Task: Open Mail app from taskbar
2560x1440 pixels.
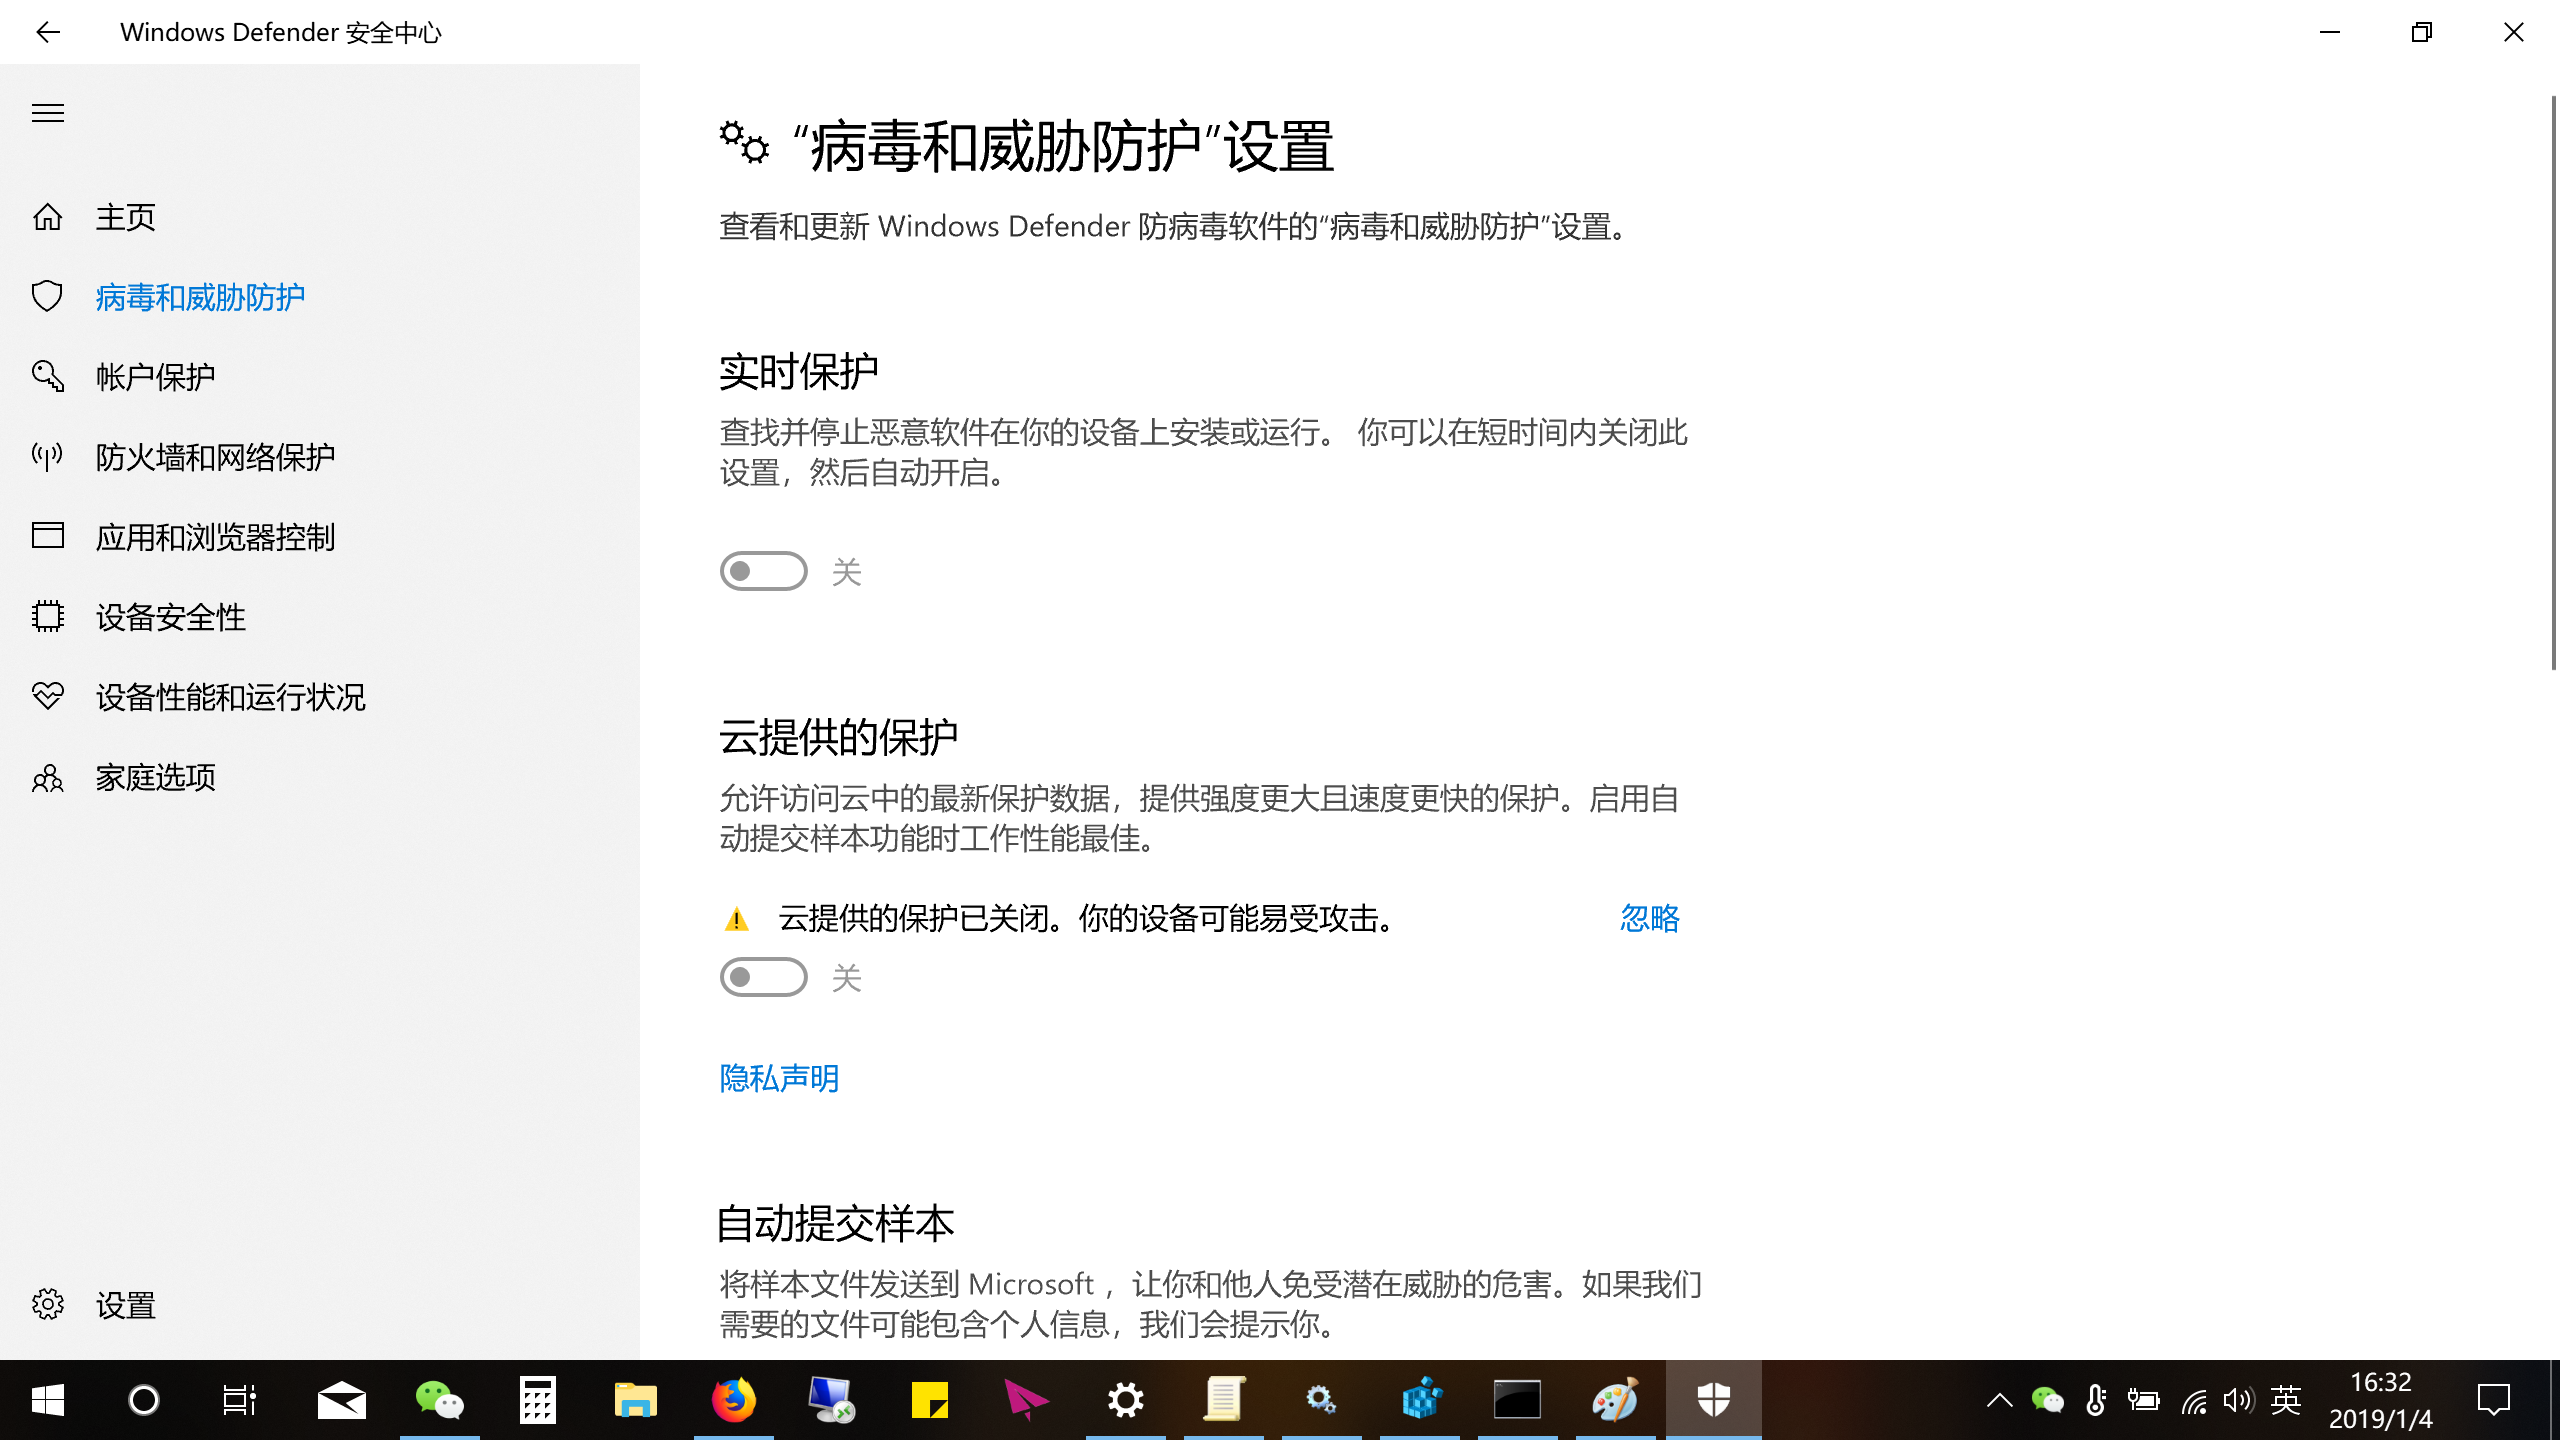Action: (x=342, y=1400)
